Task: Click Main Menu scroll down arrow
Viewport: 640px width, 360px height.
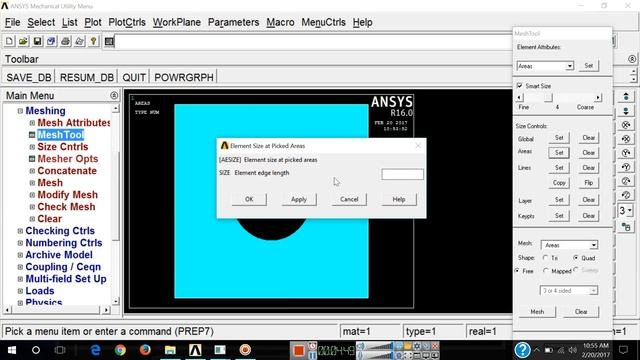Action: (116, 301)
